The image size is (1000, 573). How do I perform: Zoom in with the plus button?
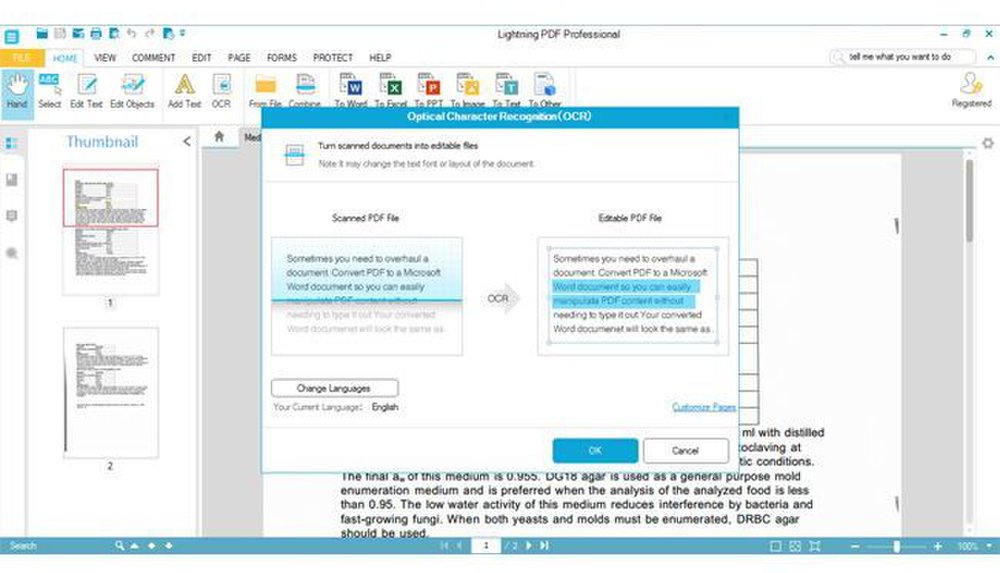938,546
